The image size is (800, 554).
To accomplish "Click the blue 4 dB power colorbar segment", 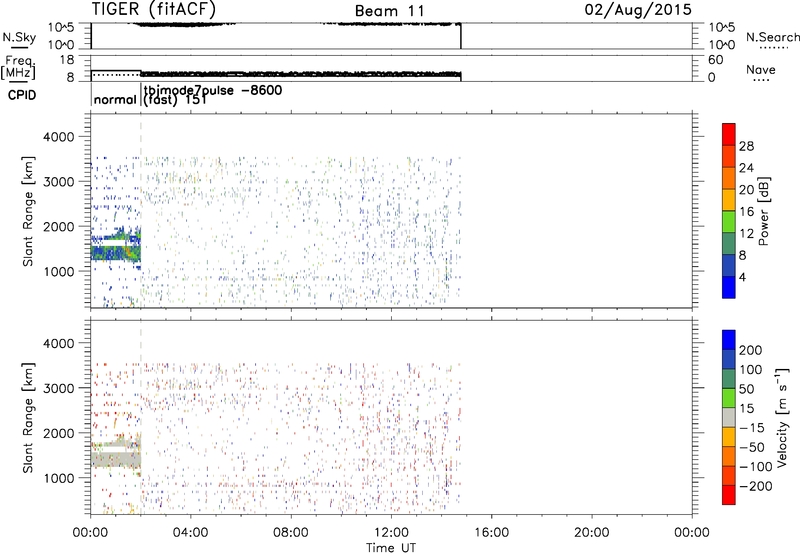I will [x=729, y=287].
